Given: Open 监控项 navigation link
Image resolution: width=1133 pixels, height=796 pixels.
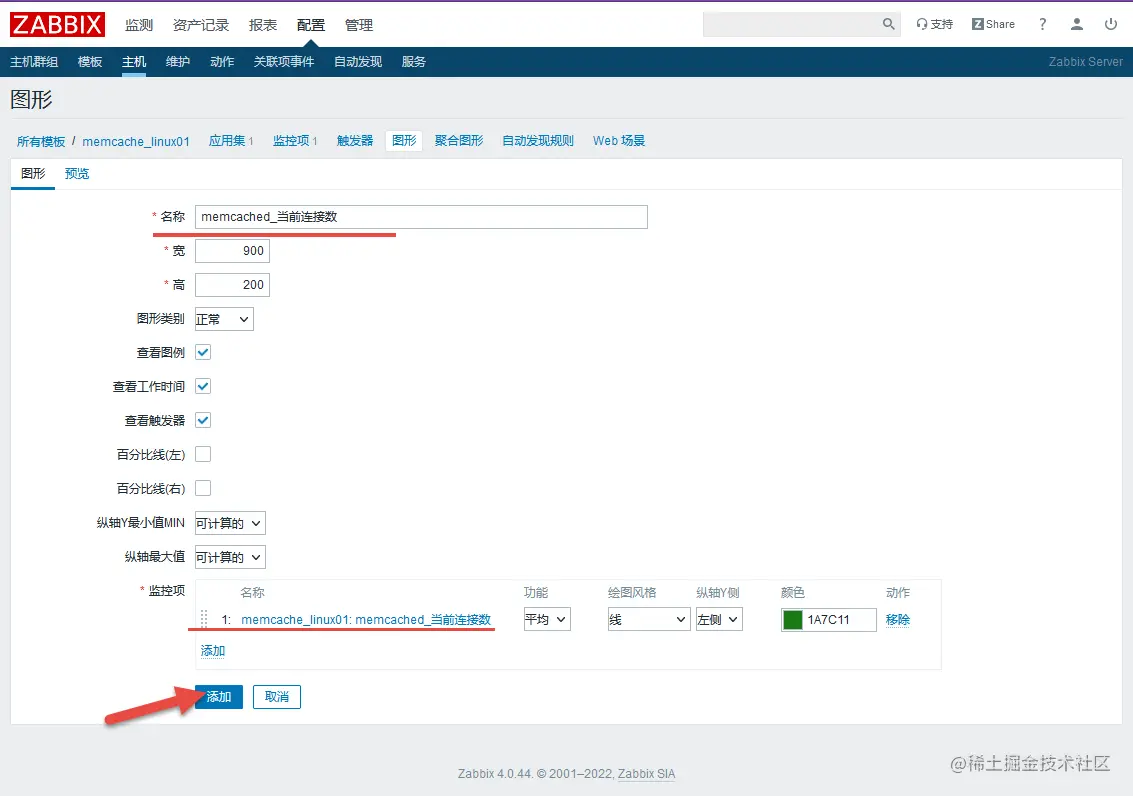Looking at the screenshot, I should (291, 140).
